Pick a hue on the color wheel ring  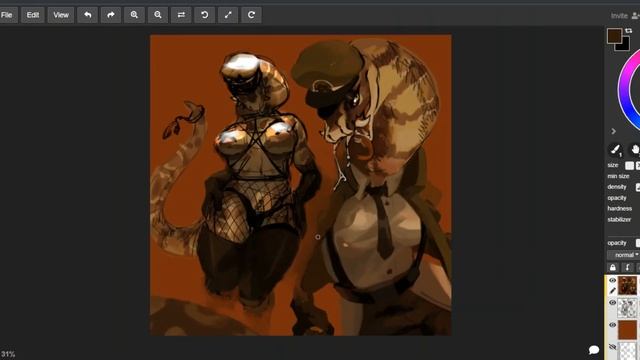click(x=624, y=88)
